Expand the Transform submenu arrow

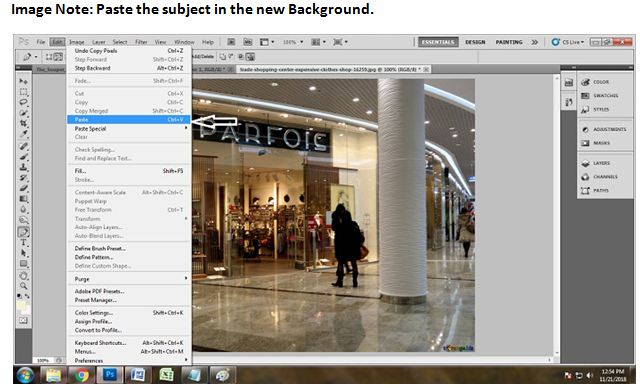[187, 219]
